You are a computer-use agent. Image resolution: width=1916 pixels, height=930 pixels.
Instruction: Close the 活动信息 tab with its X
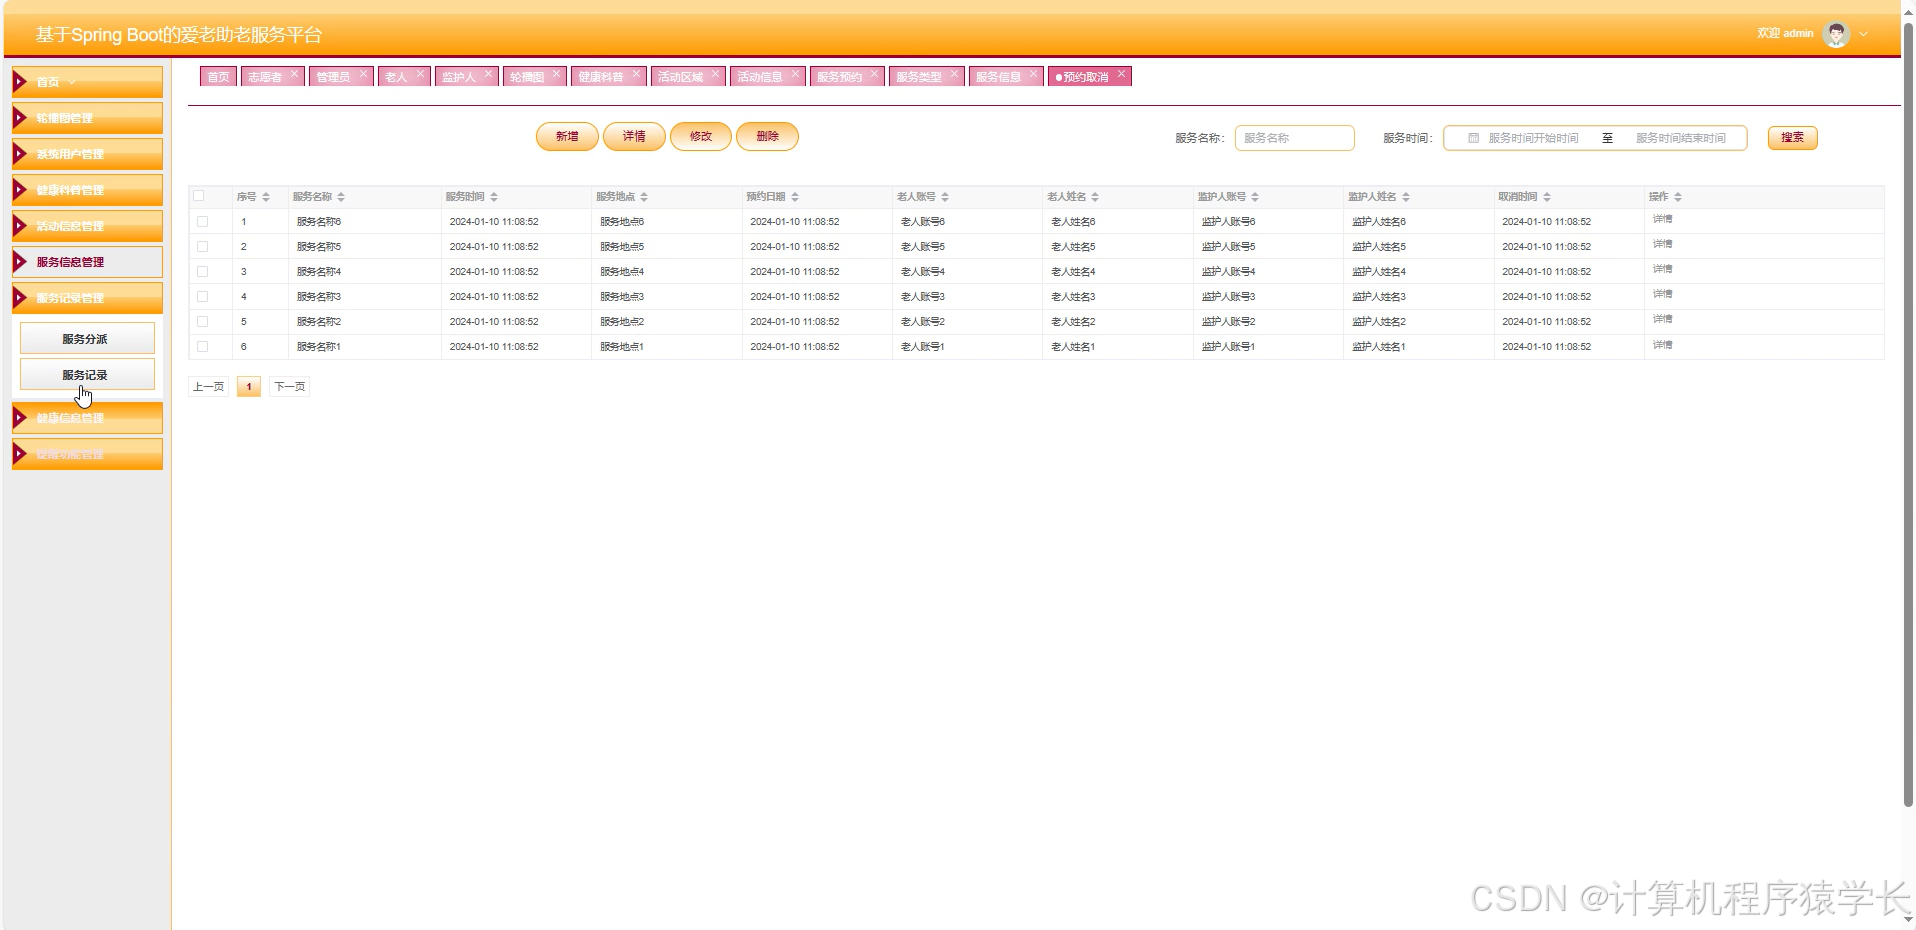pos(795,74)
